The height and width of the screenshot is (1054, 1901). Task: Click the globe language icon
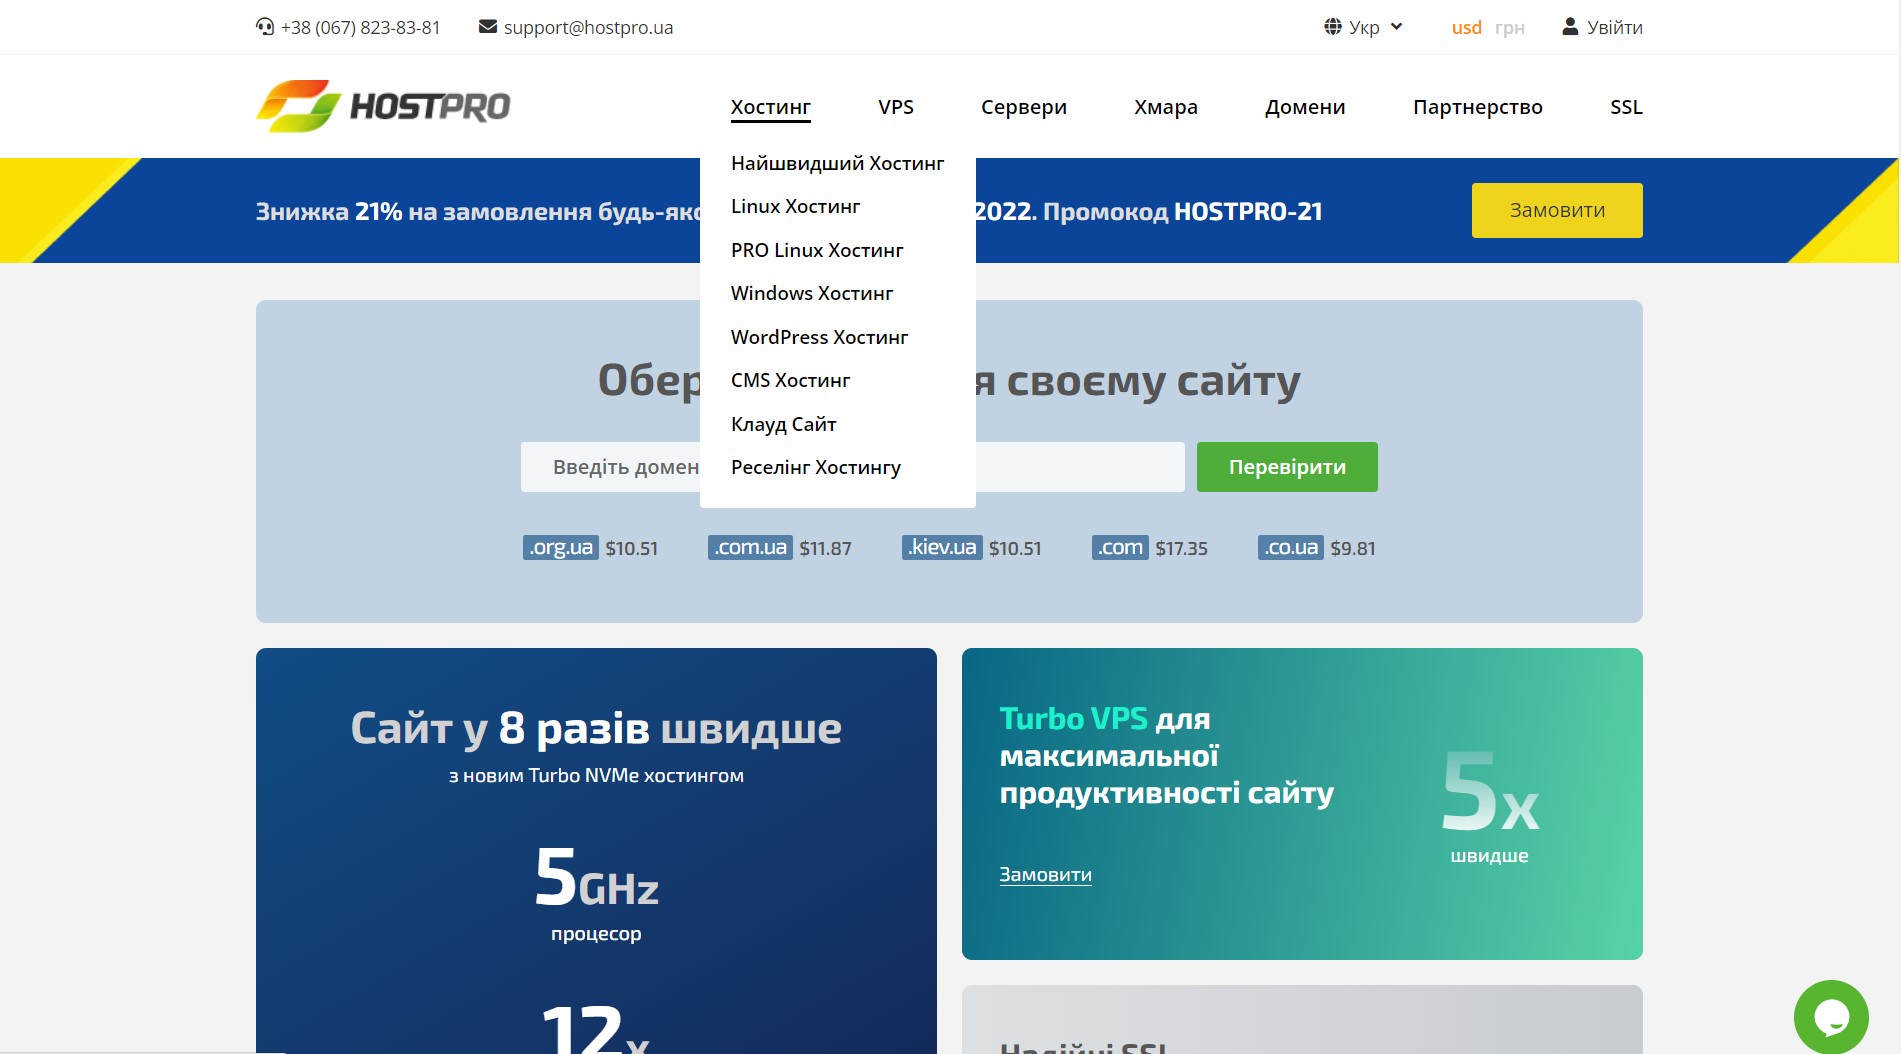[1333, 27]
